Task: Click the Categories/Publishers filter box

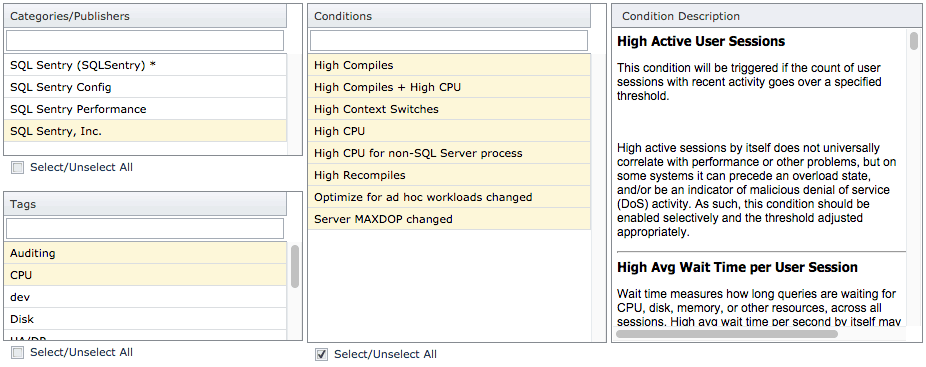Action: coord(145,41)
